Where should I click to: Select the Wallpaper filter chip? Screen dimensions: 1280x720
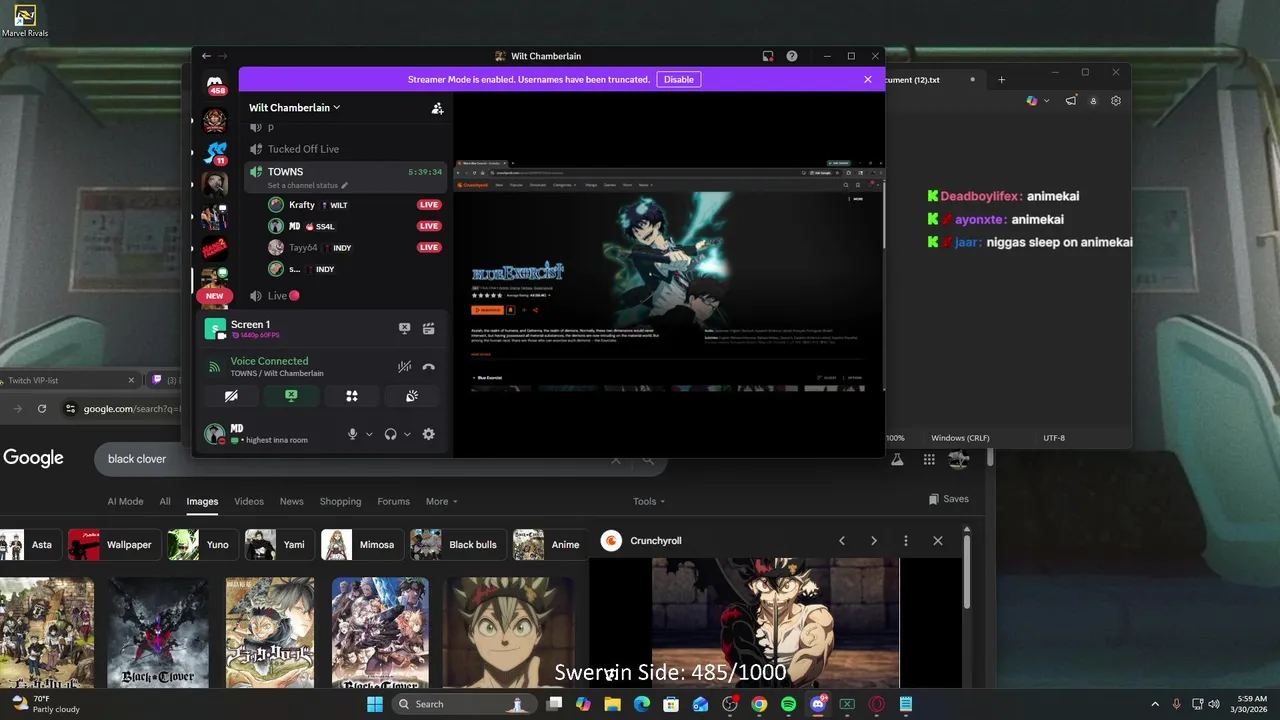point(115,545)
